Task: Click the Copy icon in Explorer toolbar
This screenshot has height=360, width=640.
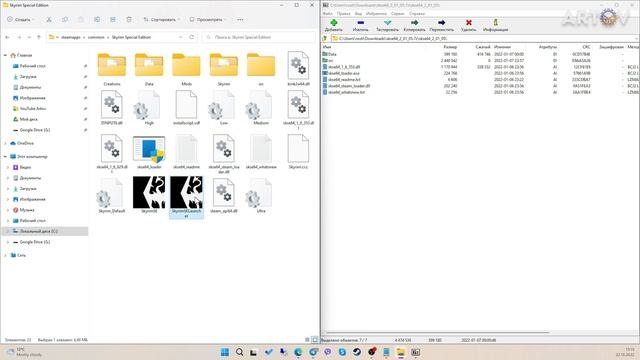Action: click(x=64, y=20)
